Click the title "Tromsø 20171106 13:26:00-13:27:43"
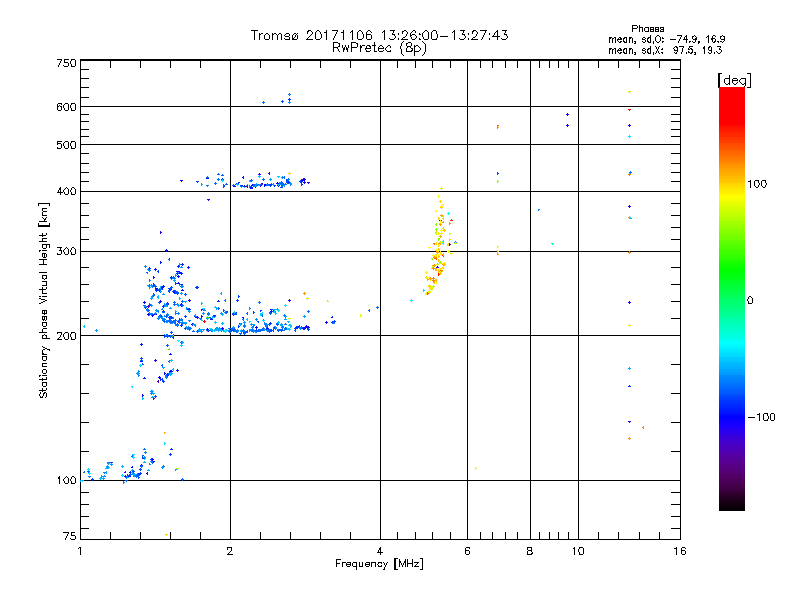The height and width of the screenshot is (600, 800). coord(379,35)
